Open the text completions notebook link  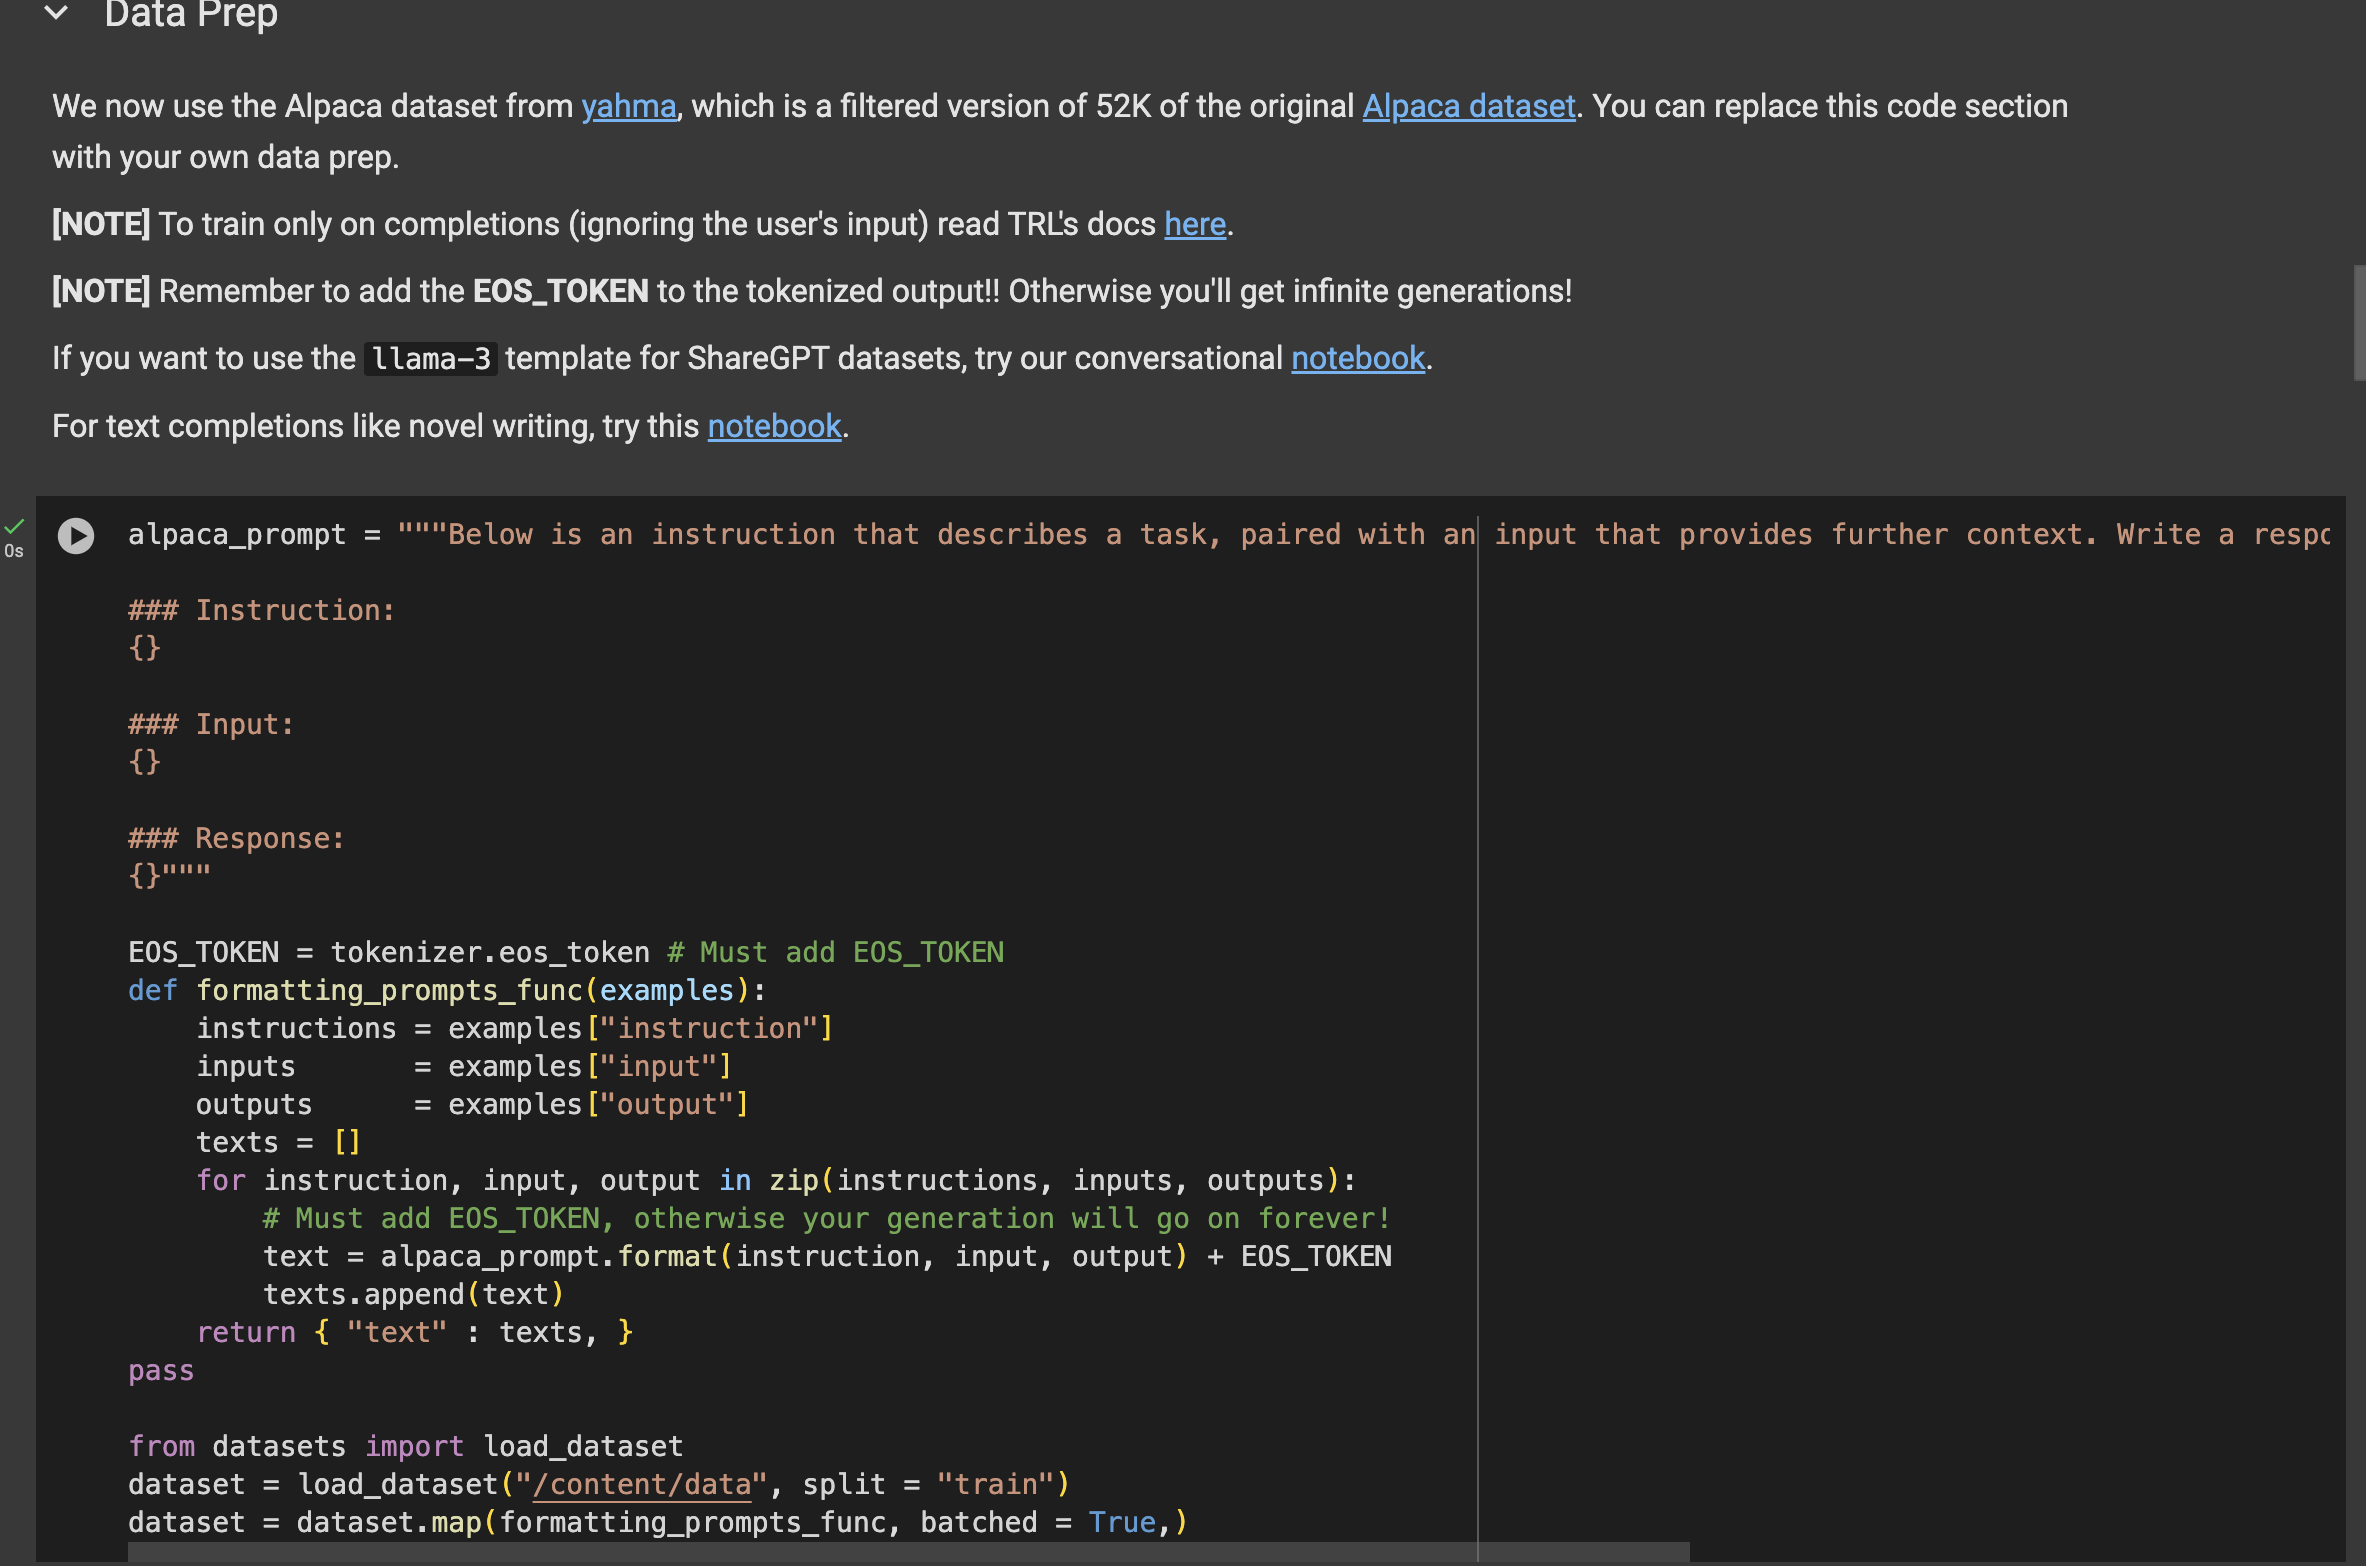[x=774, y=426]
